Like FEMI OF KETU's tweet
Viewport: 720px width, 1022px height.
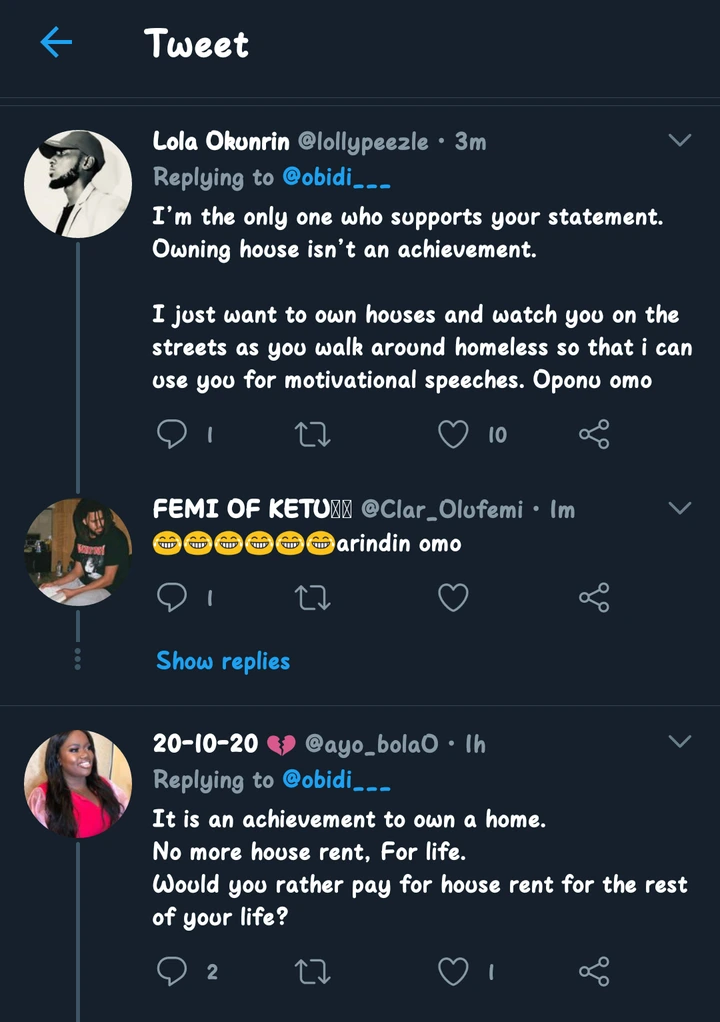coord(453,598)
